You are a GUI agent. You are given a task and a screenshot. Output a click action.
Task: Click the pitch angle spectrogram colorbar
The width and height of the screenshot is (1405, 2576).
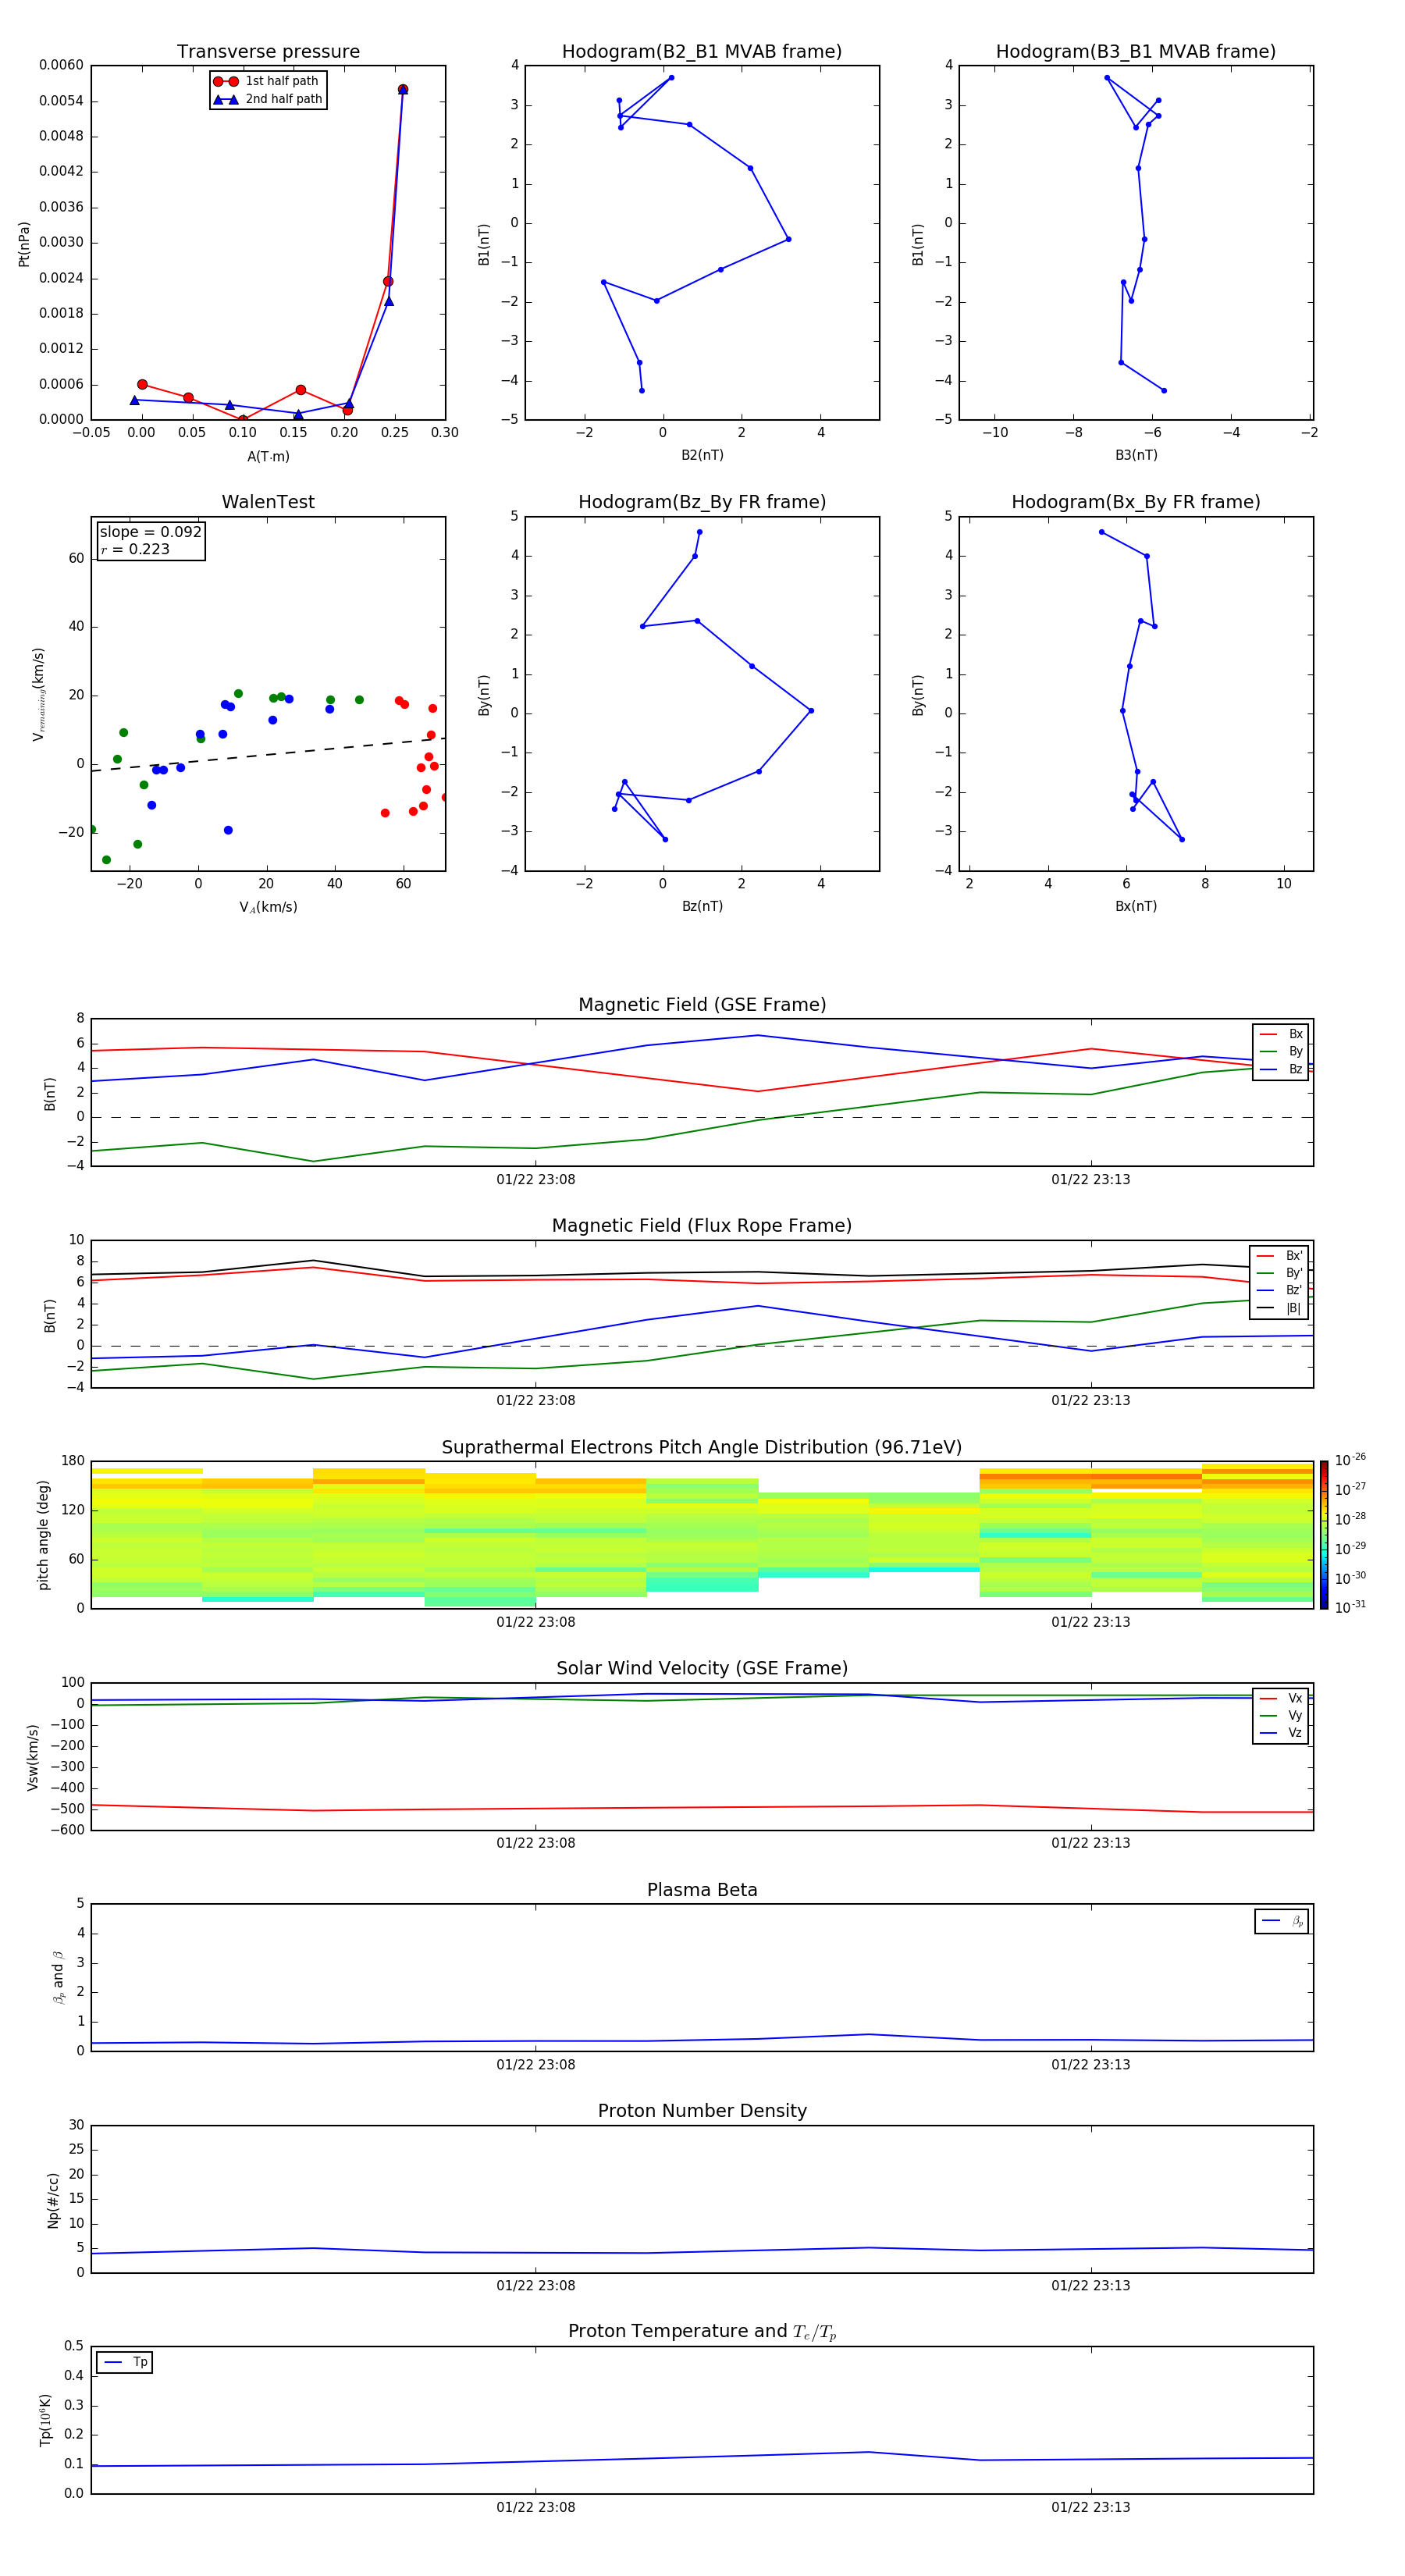point(1324,1535)
